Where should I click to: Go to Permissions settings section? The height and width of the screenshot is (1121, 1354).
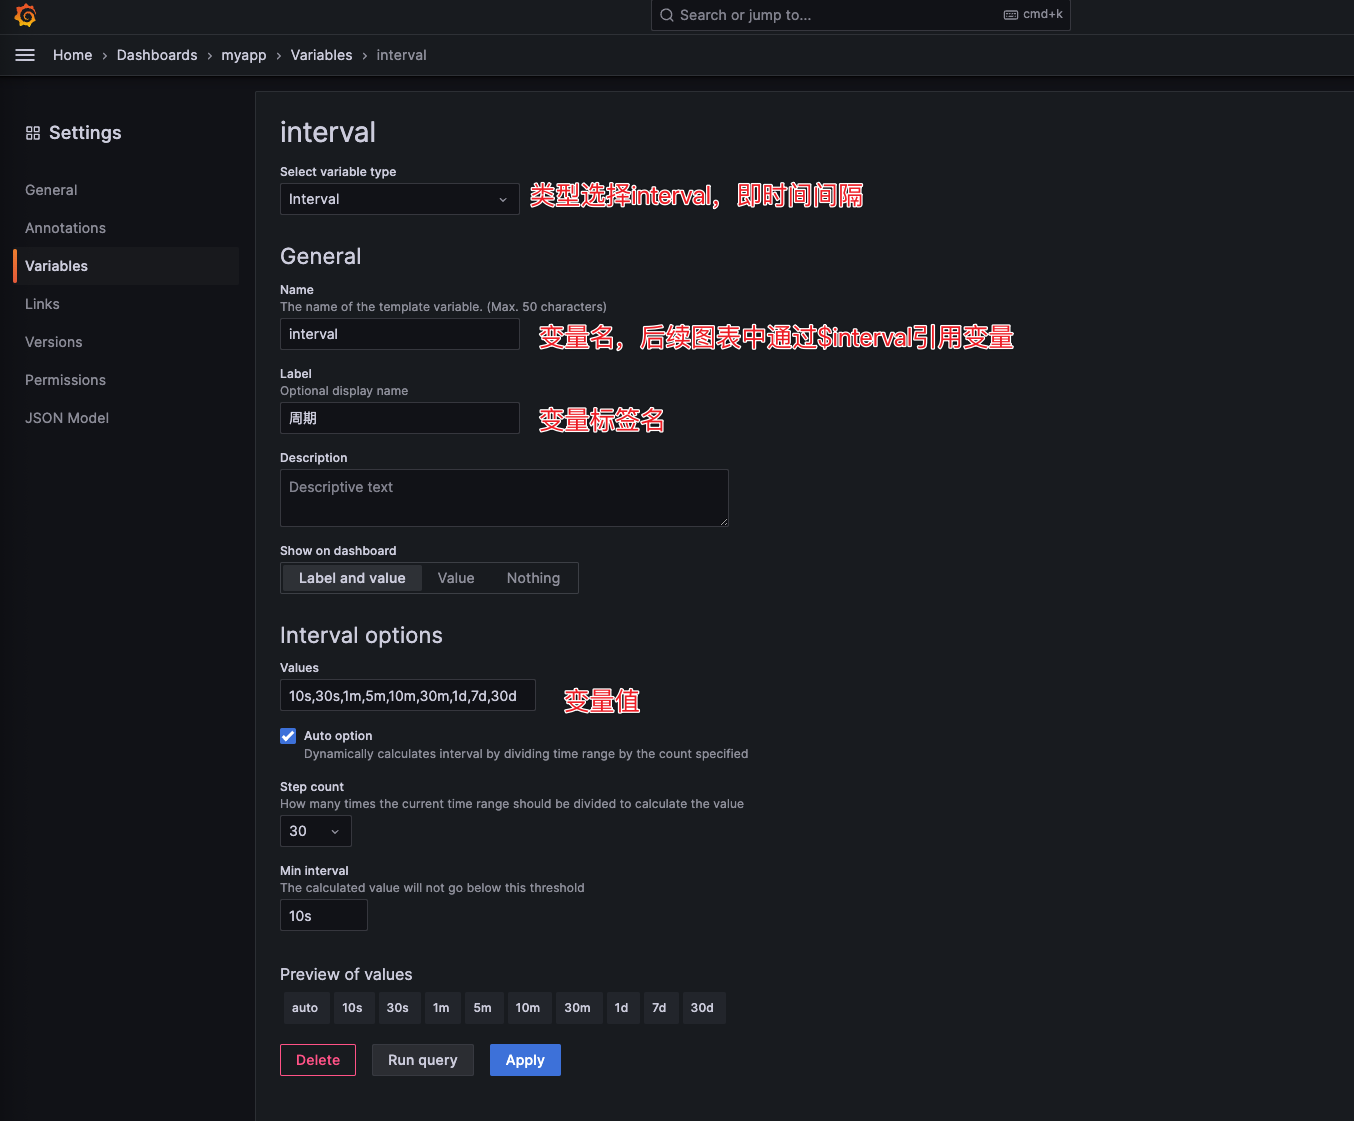click(65, 380)
